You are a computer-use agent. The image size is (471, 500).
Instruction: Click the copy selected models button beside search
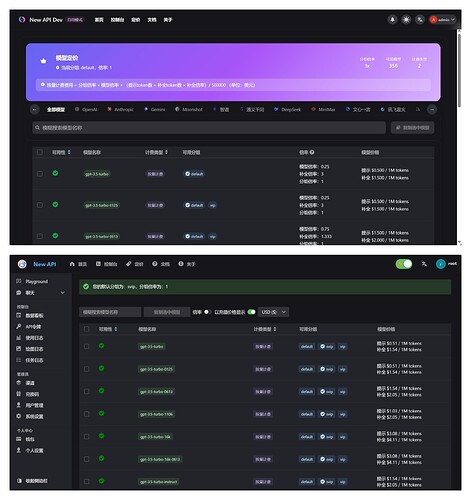click(x=412, y=128)
